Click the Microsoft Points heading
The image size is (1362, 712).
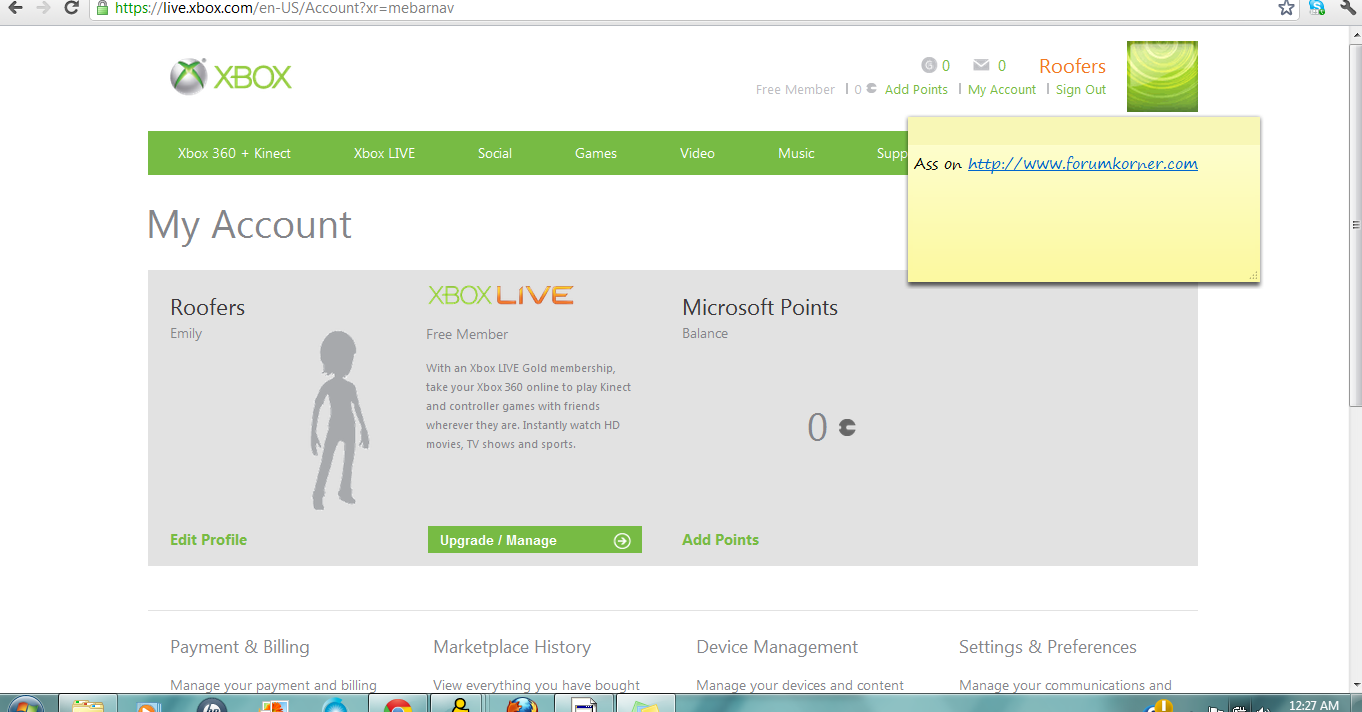pos(760,308)
